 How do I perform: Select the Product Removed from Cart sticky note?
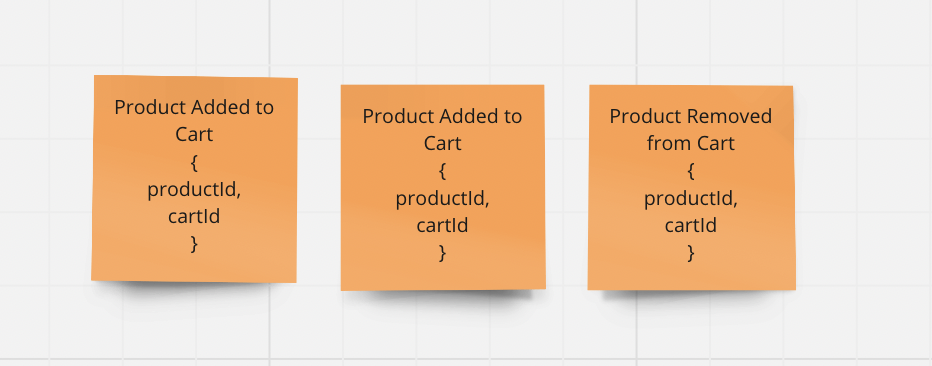click(x=691, y=187)
